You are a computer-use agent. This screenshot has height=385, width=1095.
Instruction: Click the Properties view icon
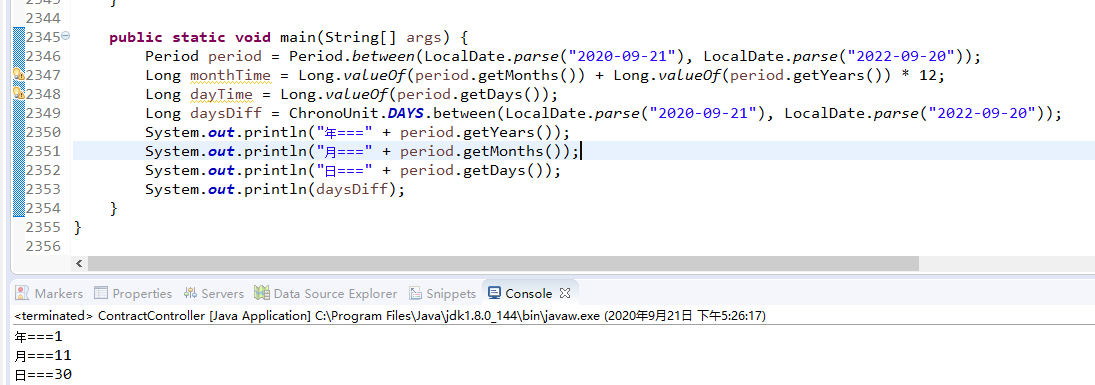coord(101,293)
